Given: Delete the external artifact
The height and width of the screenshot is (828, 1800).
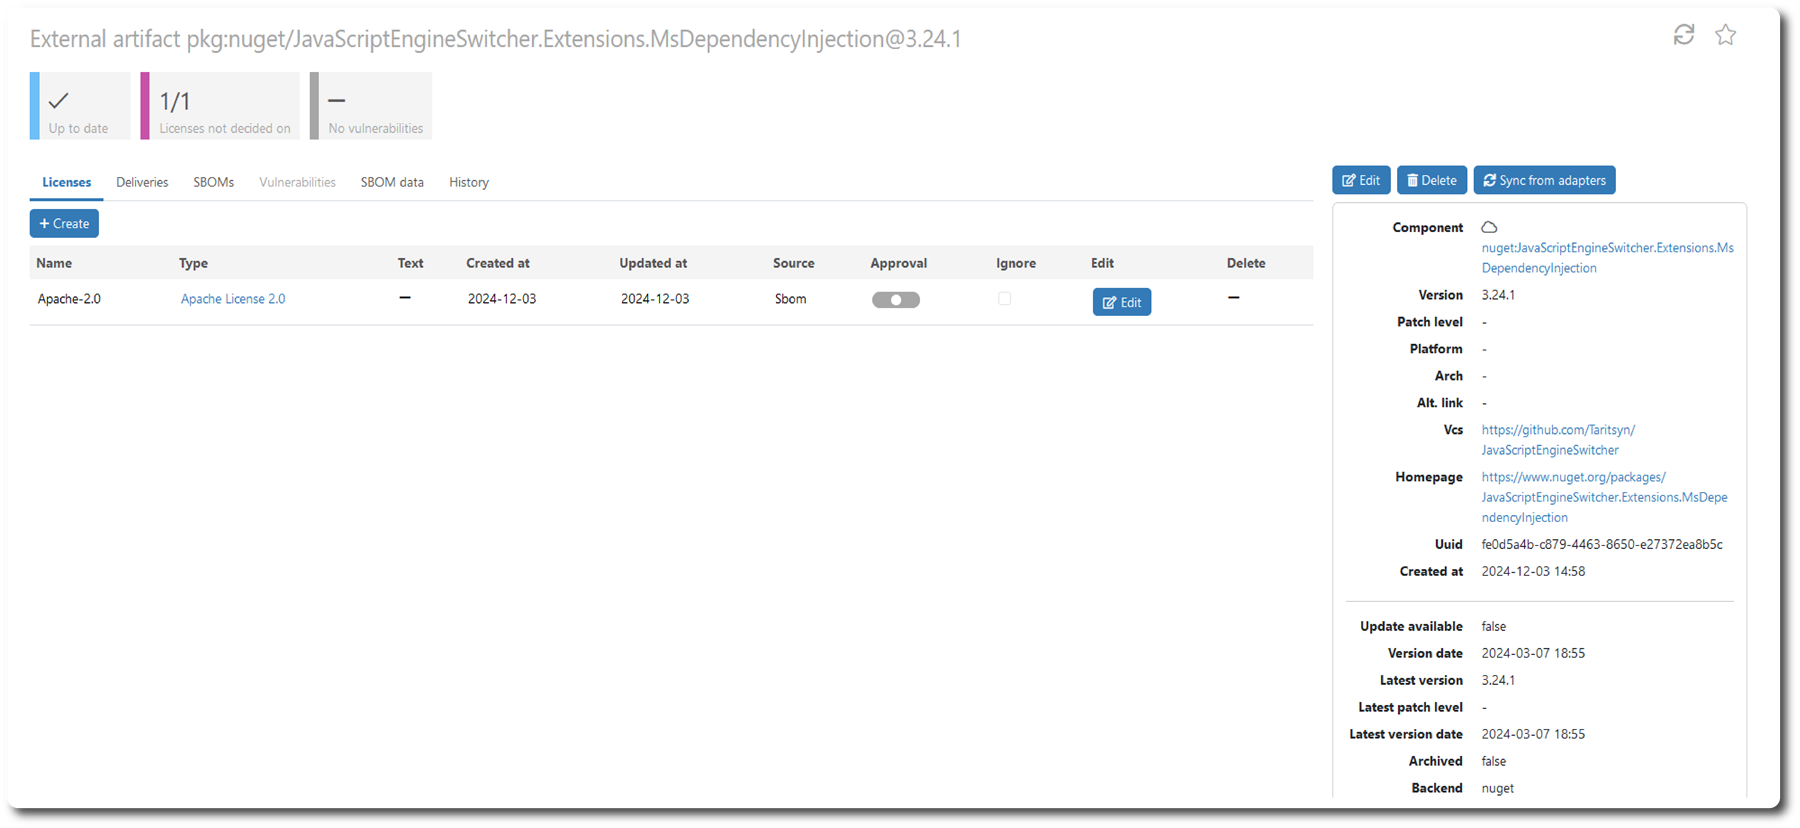Looking at the screenshot, I should 1432,180.
